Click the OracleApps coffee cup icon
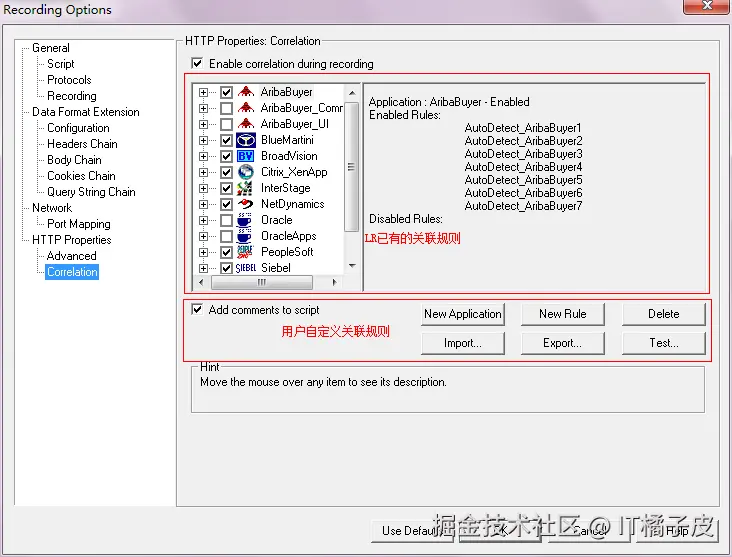The width and height of the screenshot is (732, 557). [244, 236]
